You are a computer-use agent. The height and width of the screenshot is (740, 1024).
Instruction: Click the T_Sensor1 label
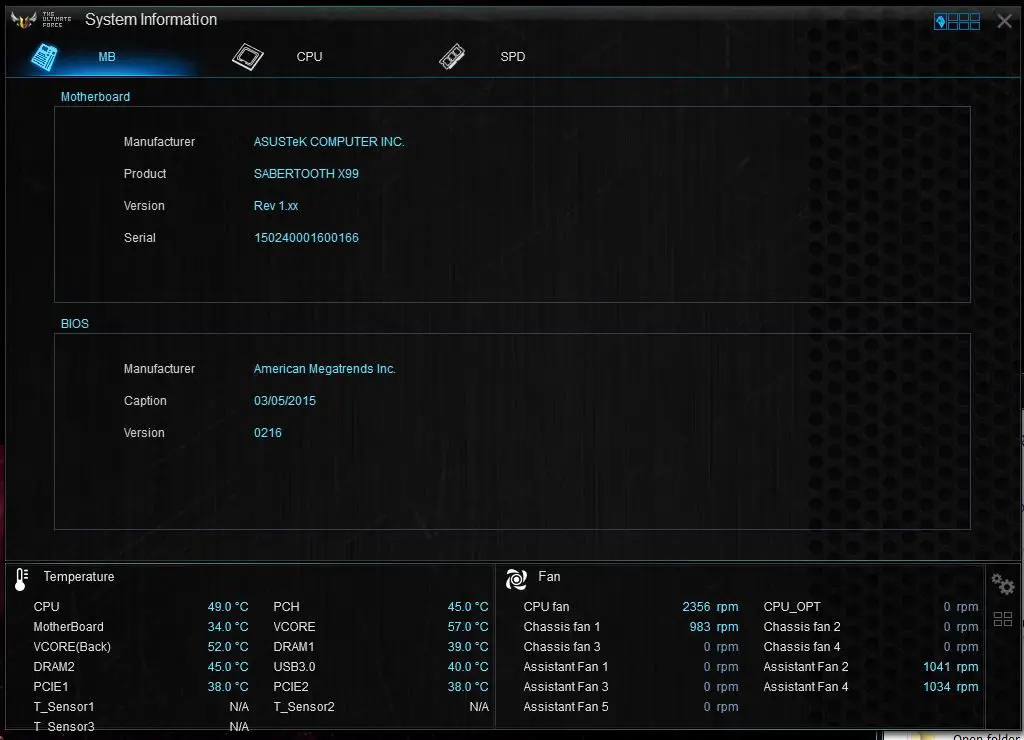click(64, 707)
